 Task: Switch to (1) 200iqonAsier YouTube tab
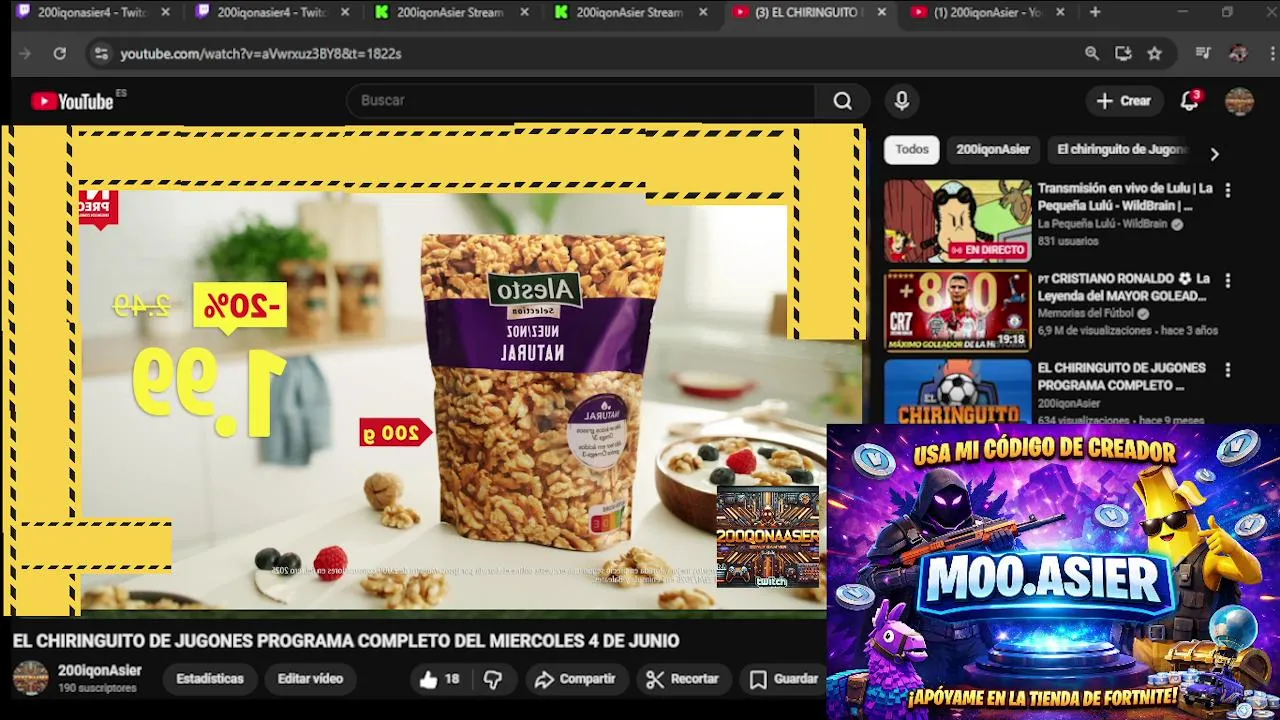tap(988, 13)
